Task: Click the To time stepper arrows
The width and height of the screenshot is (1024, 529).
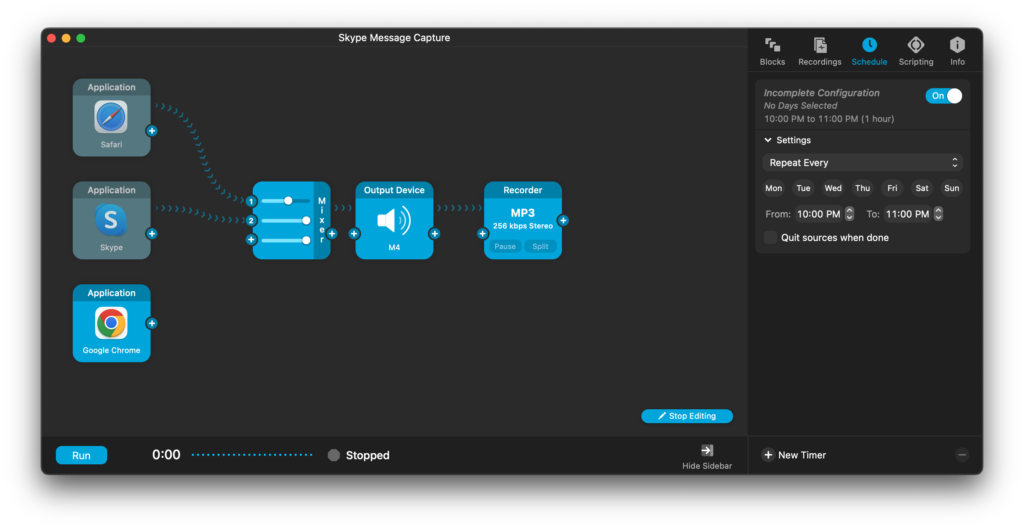Action: pos(938,214)
